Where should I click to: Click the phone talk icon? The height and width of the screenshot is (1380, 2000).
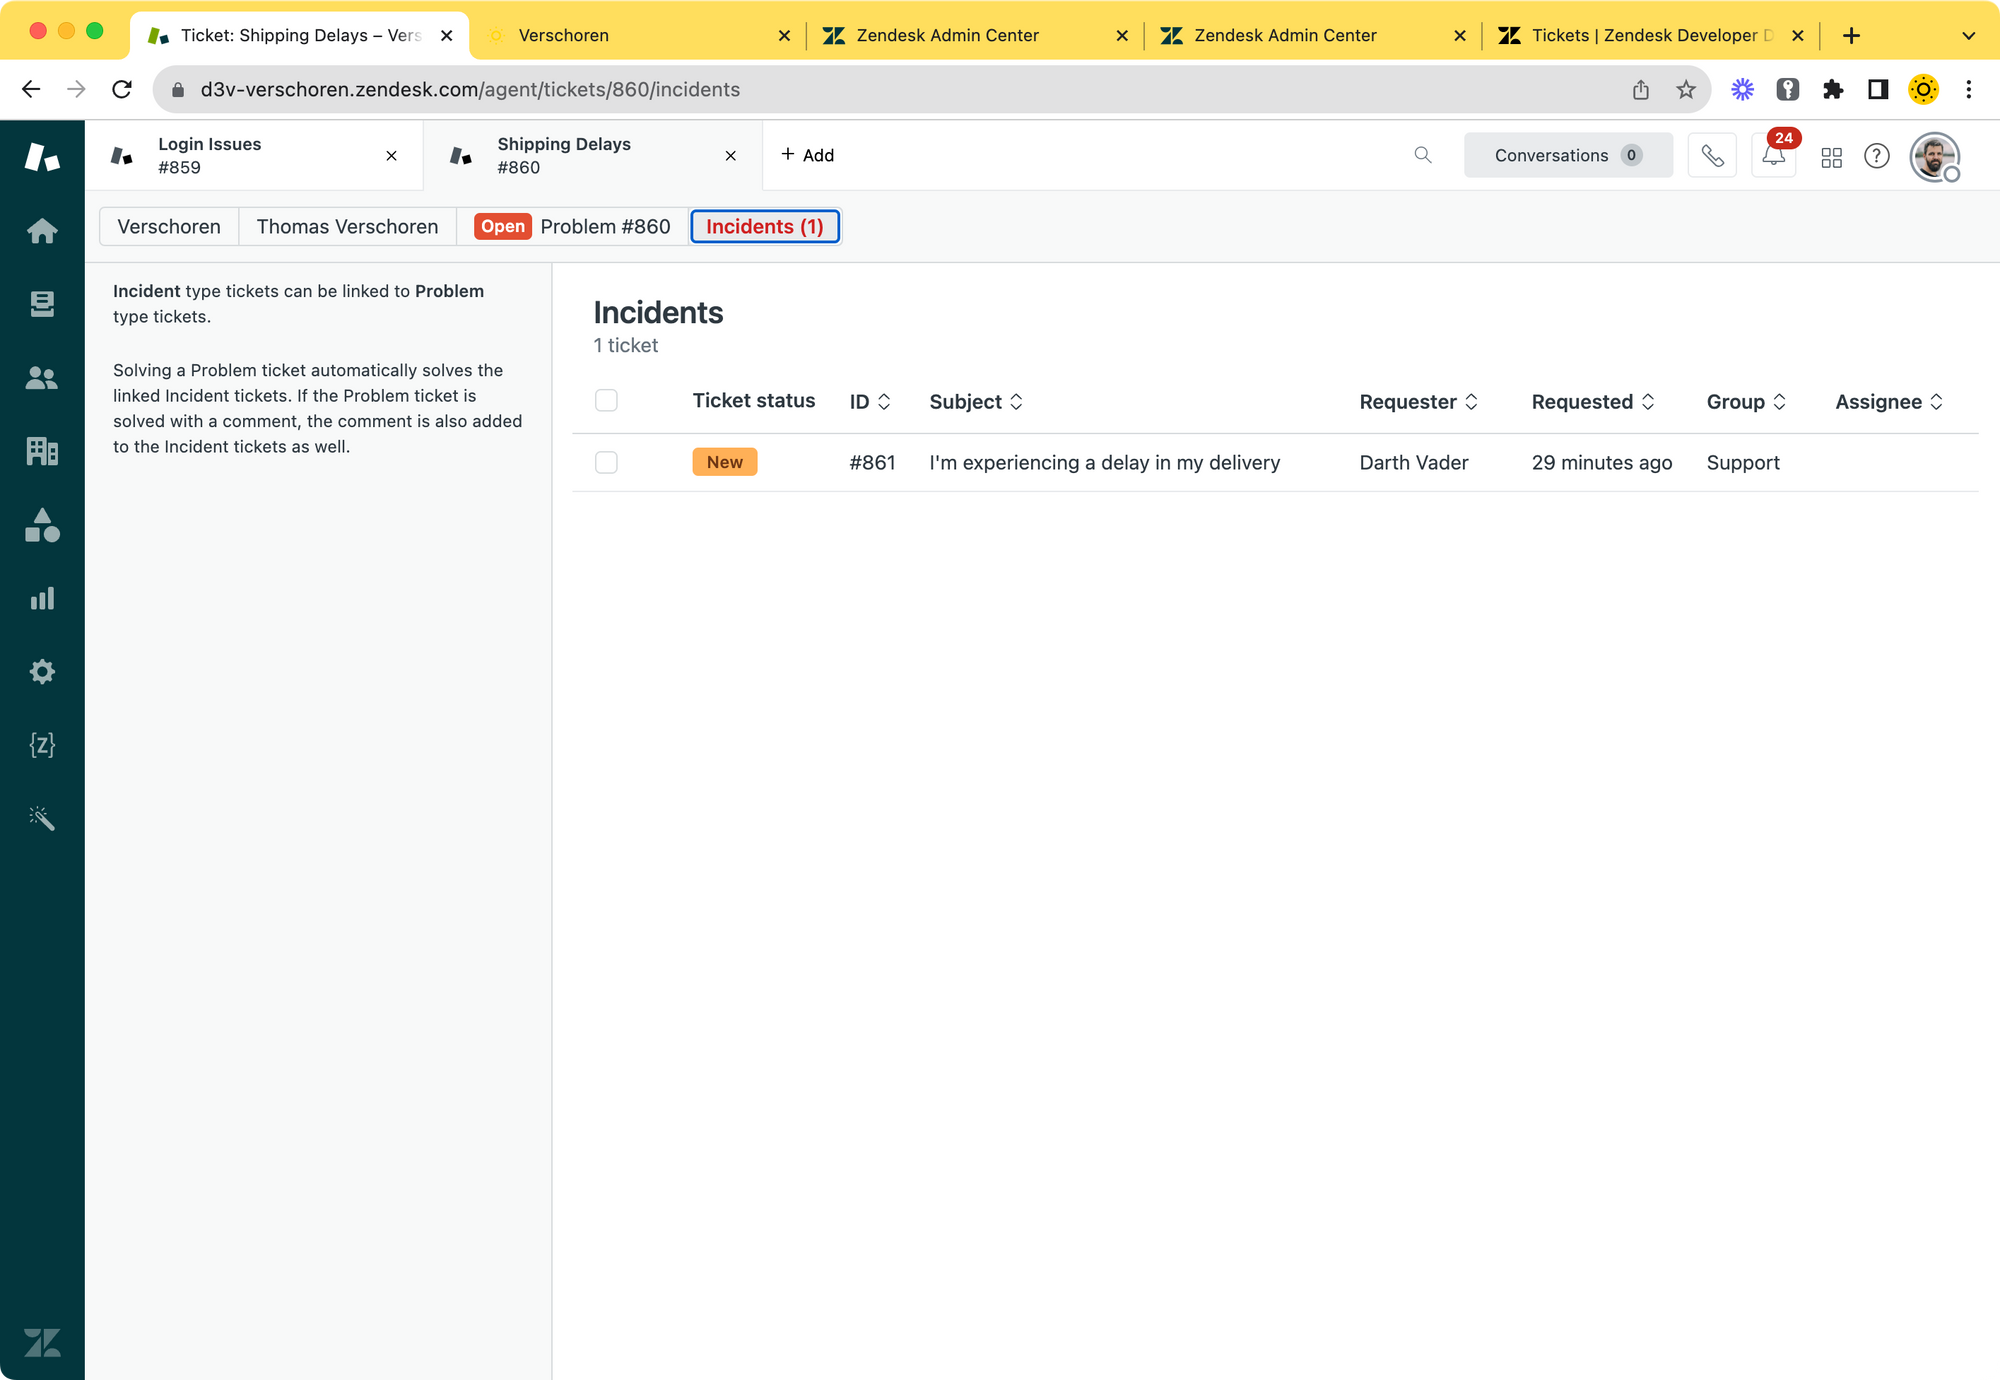coord(1712,156)
